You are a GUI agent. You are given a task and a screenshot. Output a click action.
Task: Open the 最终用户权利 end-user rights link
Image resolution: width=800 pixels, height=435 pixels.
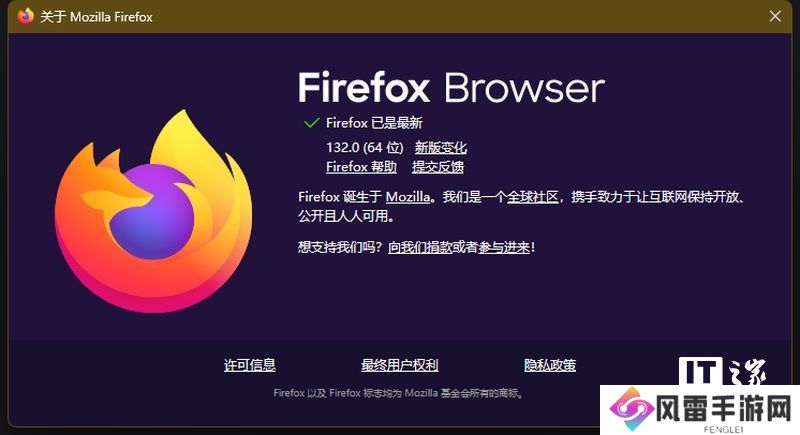(399, 365)
